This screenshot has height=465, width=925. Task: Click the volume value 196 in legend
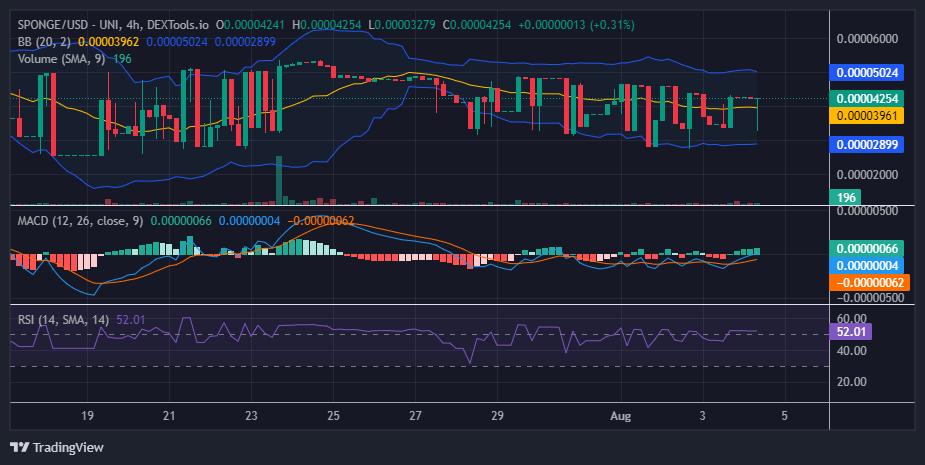pyautogui.click(x=123, y=59)
